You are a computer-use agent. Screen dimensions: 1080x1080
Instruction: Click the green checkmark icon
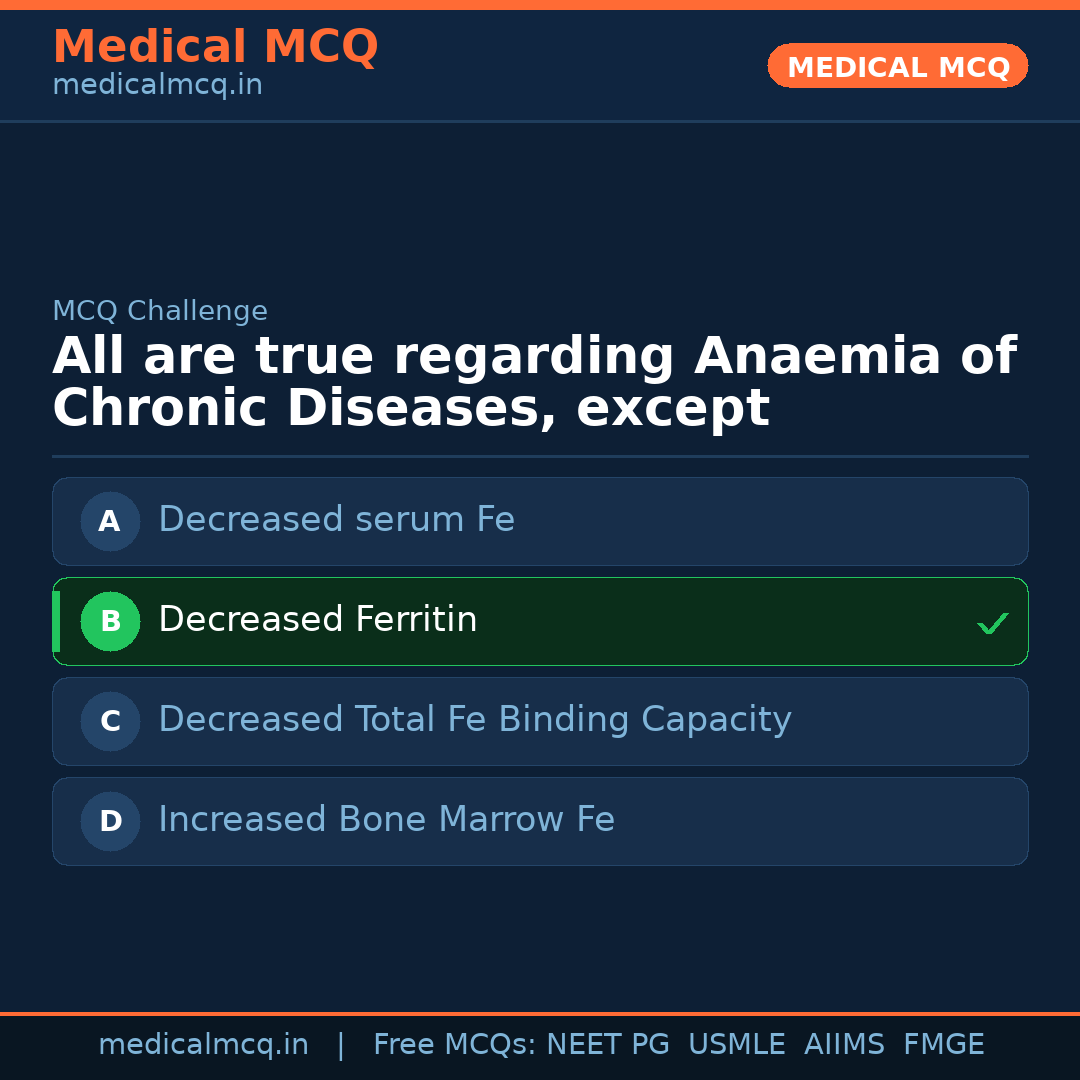click(x=993, y=624)
